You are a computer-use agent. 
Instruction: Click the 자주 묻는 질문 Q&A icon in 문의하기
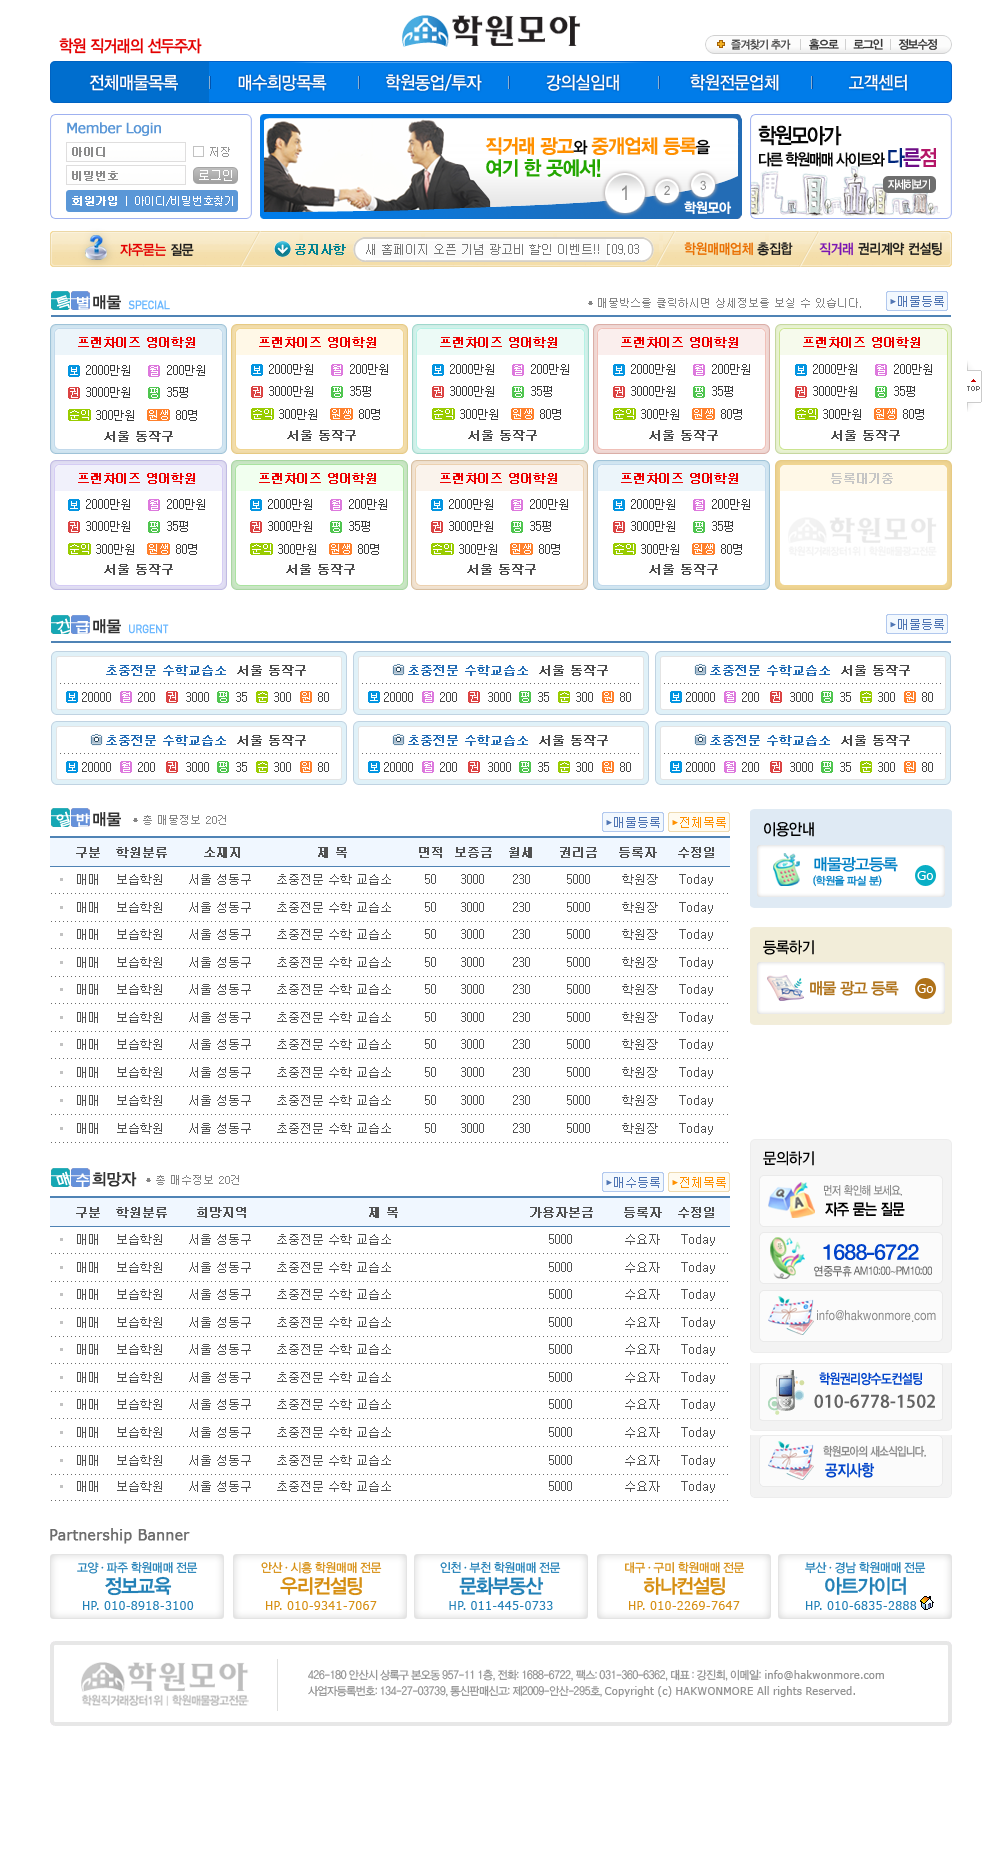coord(790,1200)
